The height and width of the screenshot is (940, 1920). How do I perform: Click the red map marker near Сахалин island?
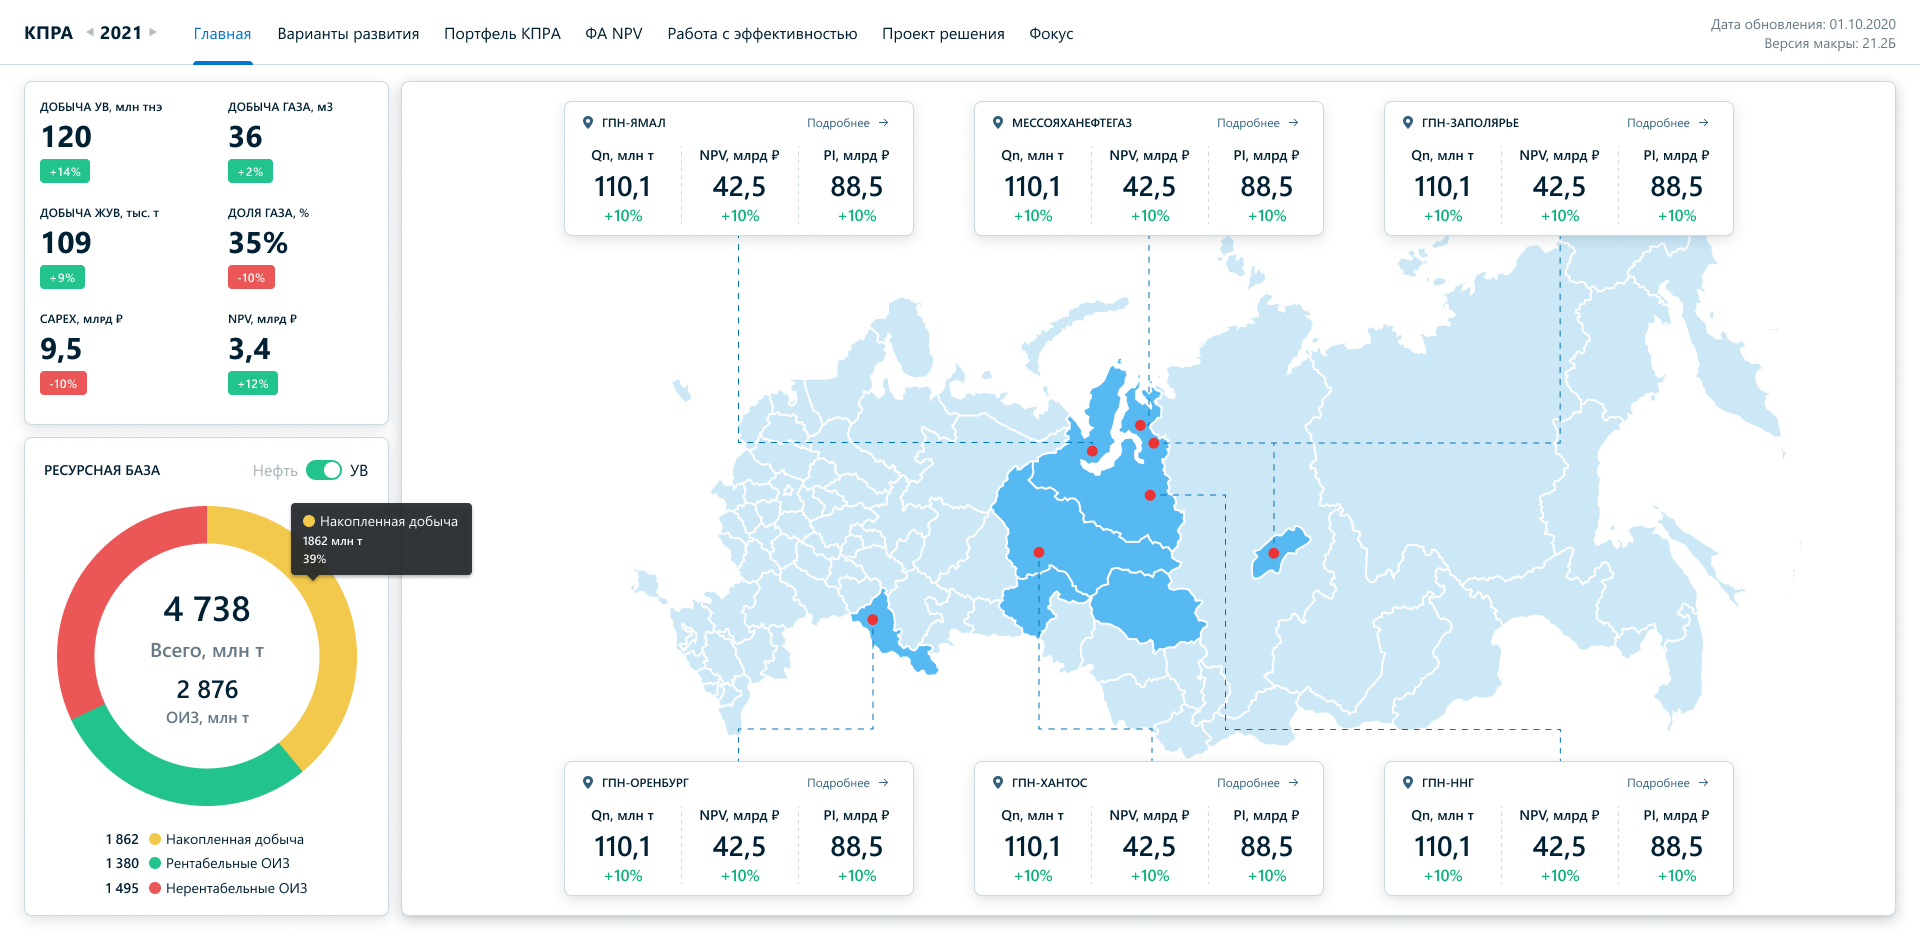1275,552
